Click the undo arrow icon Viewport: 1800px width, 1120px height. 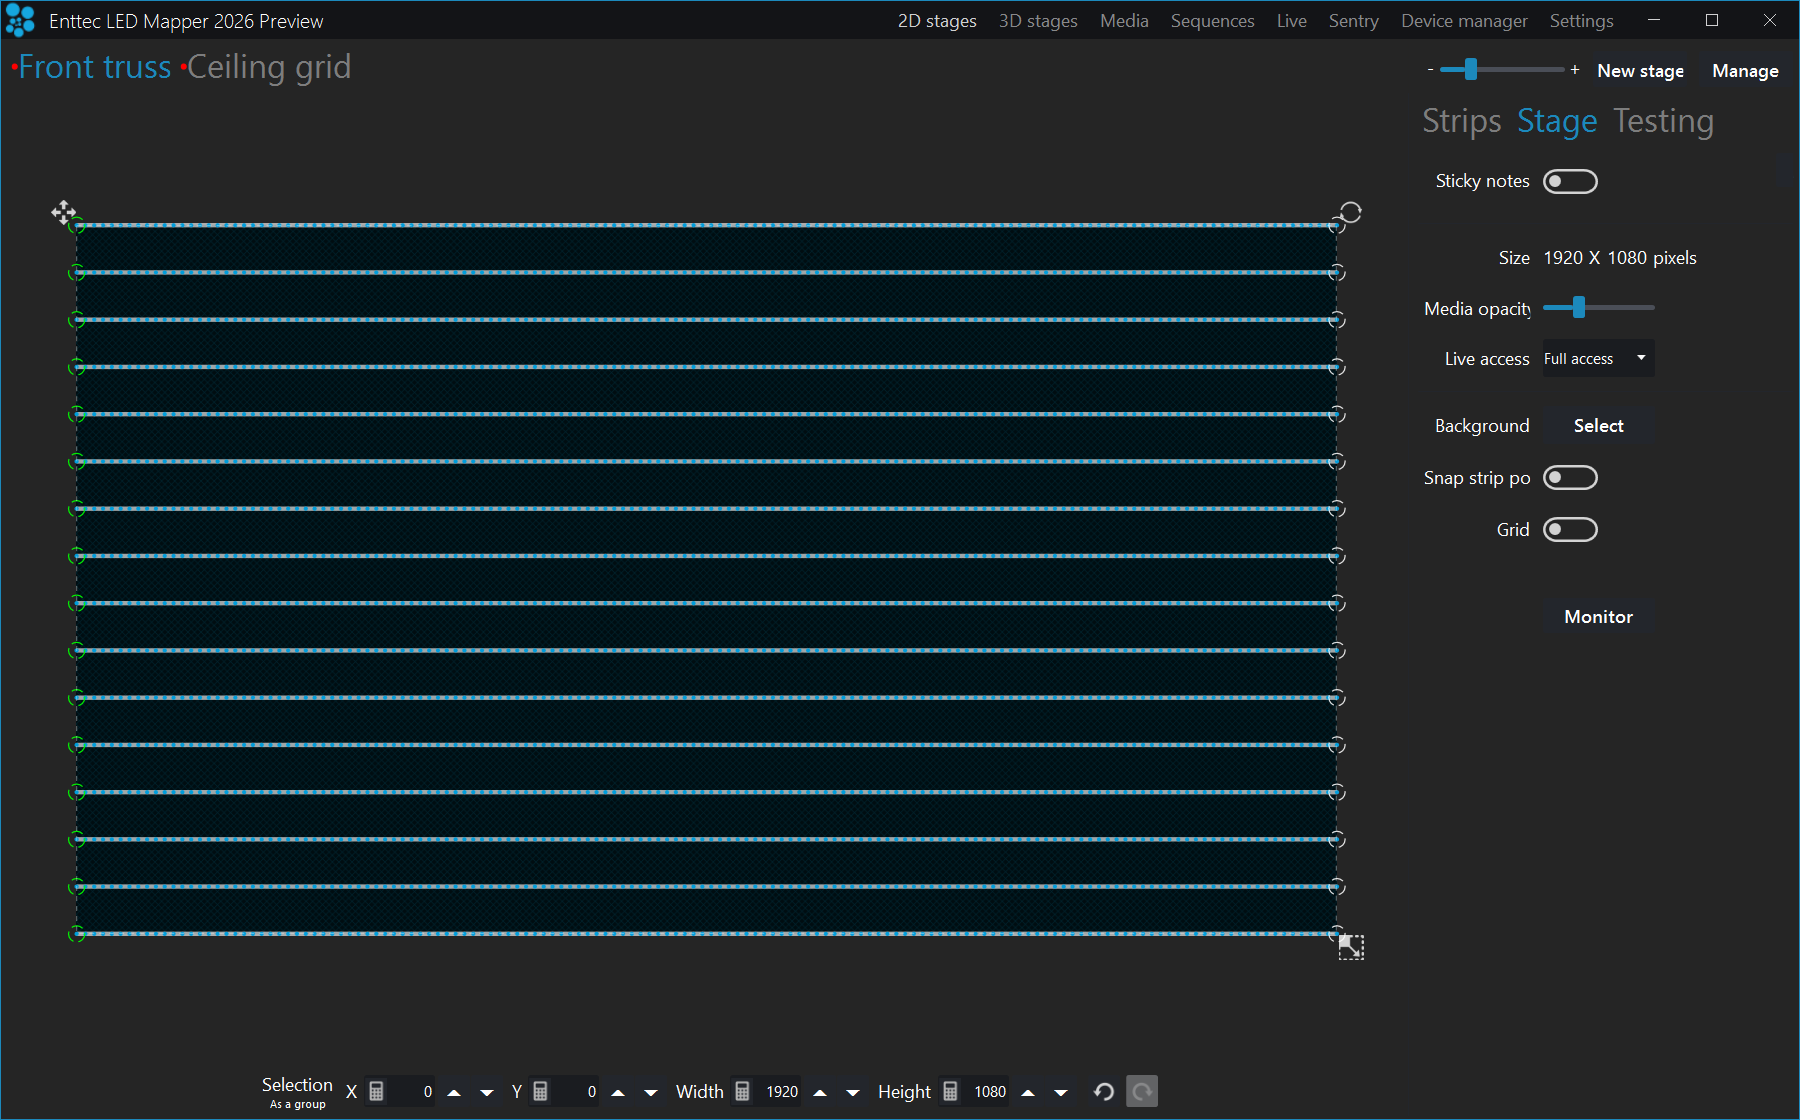pyautogui.click(x=1104, y=1091)
